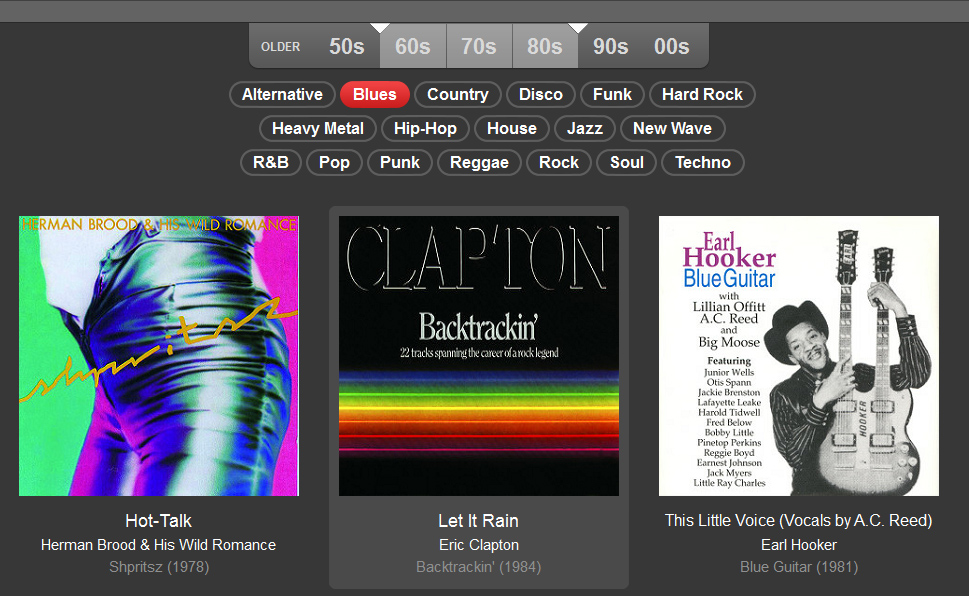Pick the Techno genre pill
The height and width of the screenshot is (596, 969).
(x=703, y=163)
